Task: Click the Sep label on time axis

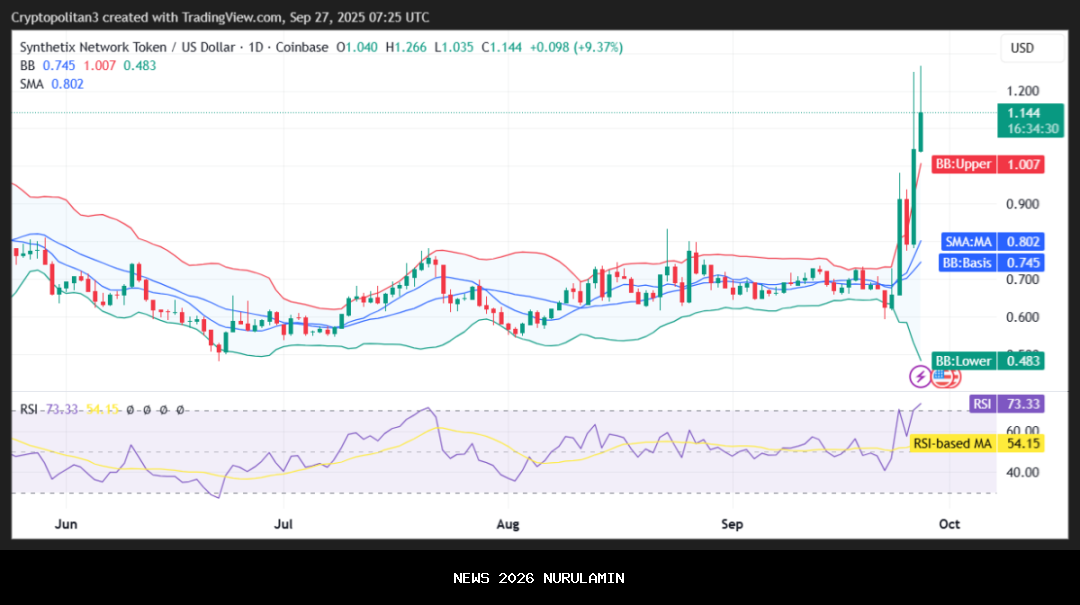Action: 733,523
